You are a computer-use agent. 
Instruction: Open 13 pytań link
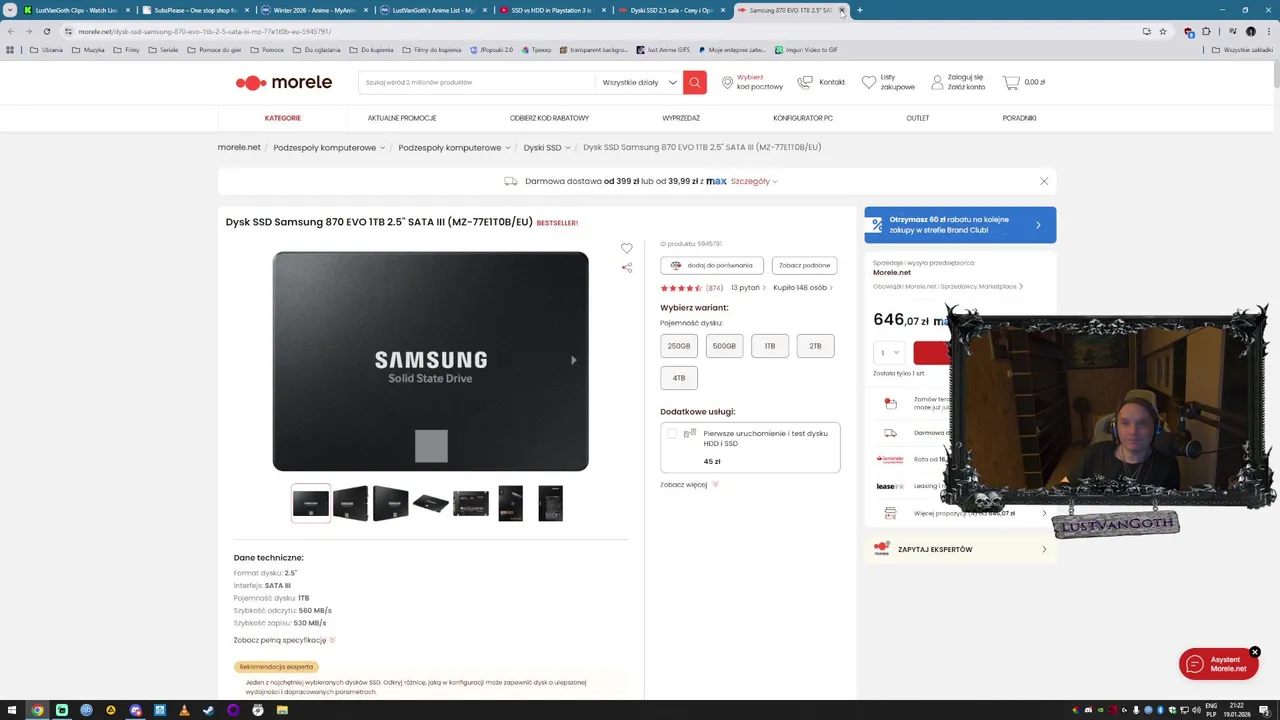(748, 288)
